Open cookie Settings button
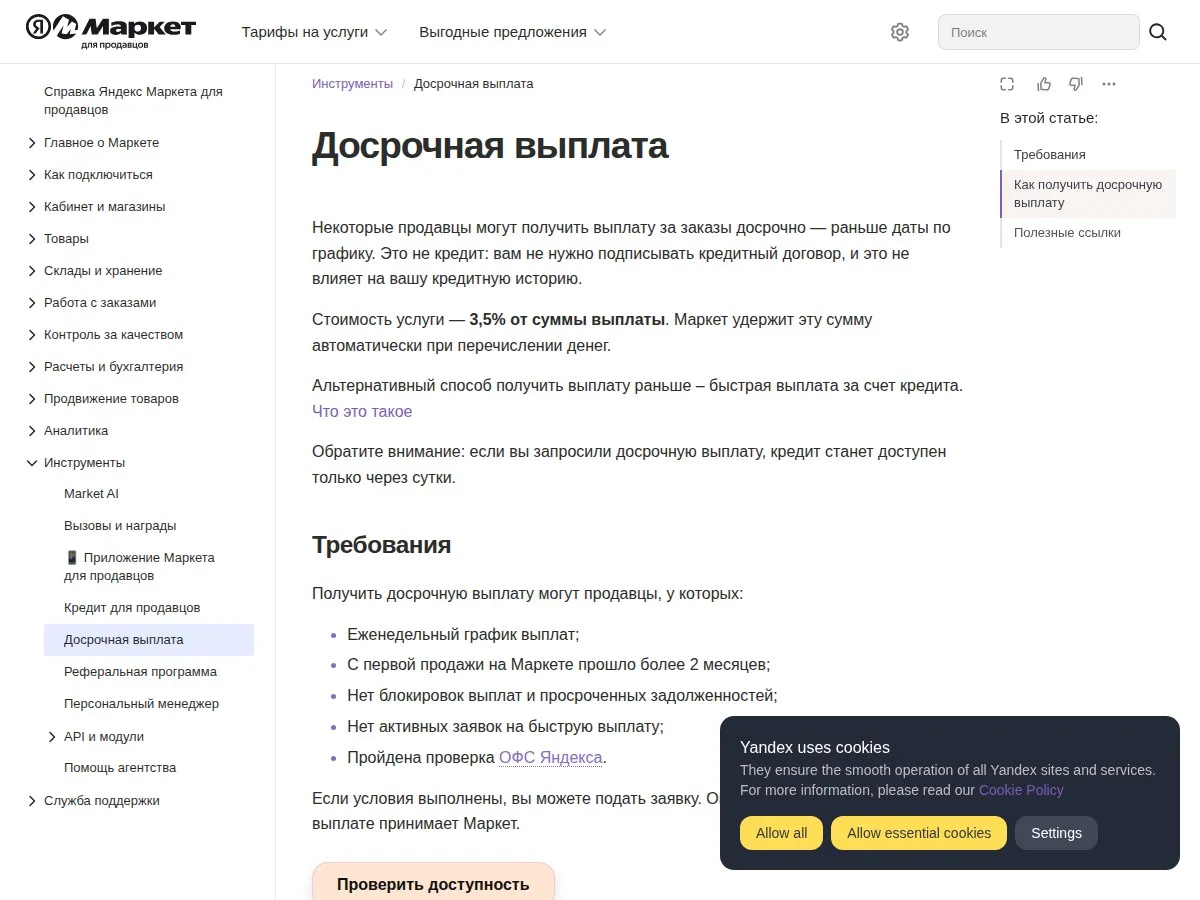The height and width of the screenshot is (900, 1200). click(1056, 833)
